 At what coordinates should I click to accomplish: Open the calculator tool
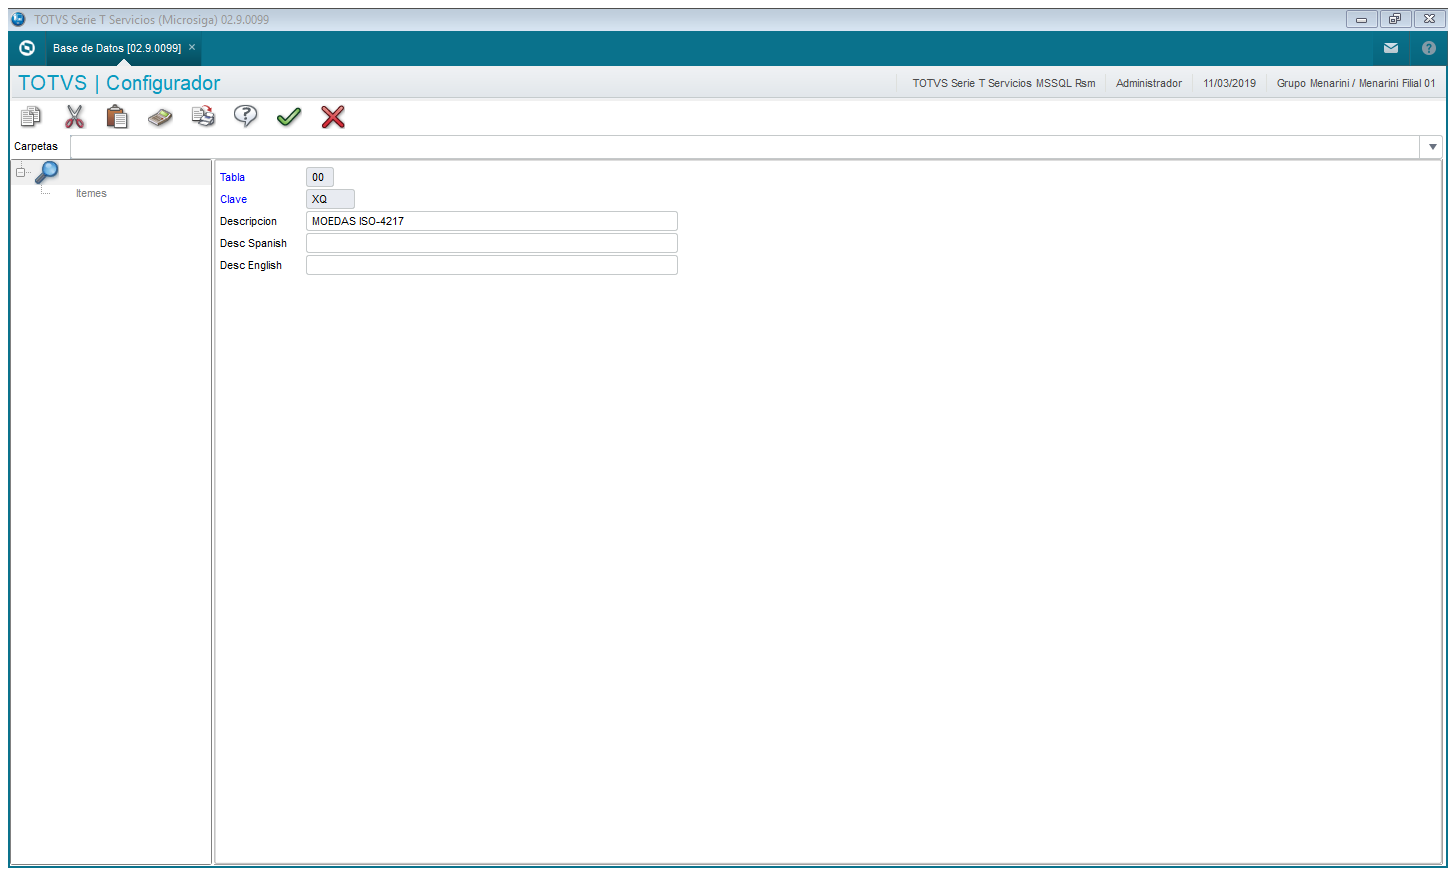(160, 118)
